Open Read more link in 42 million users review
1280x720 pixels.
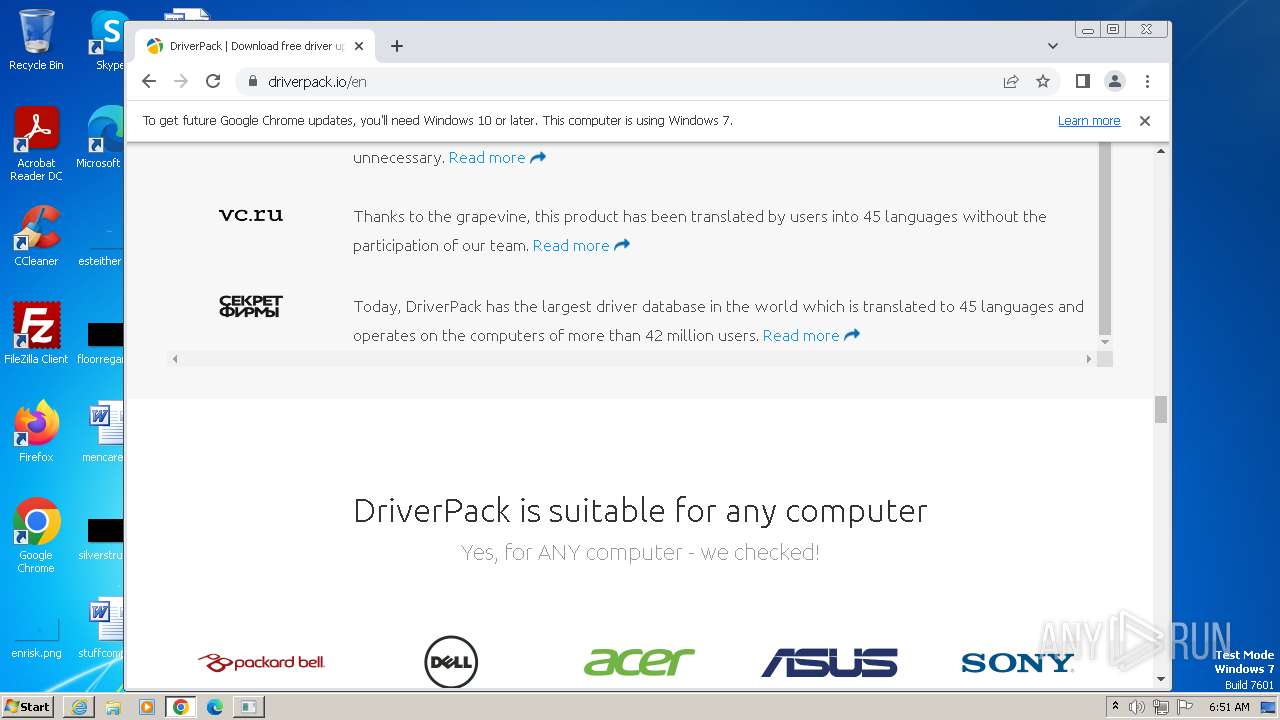(x=811, y=335)
